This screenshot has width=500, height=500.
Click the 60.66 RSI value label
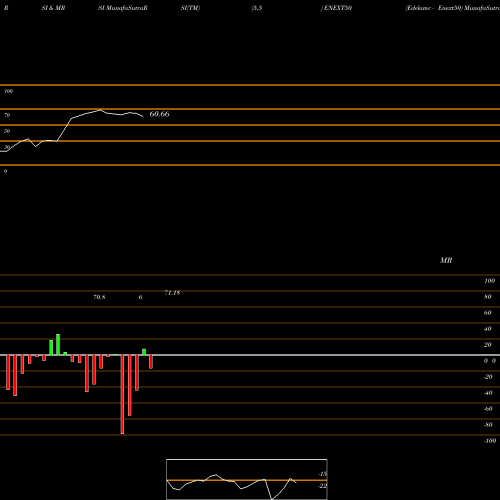(x=159, y=114)
